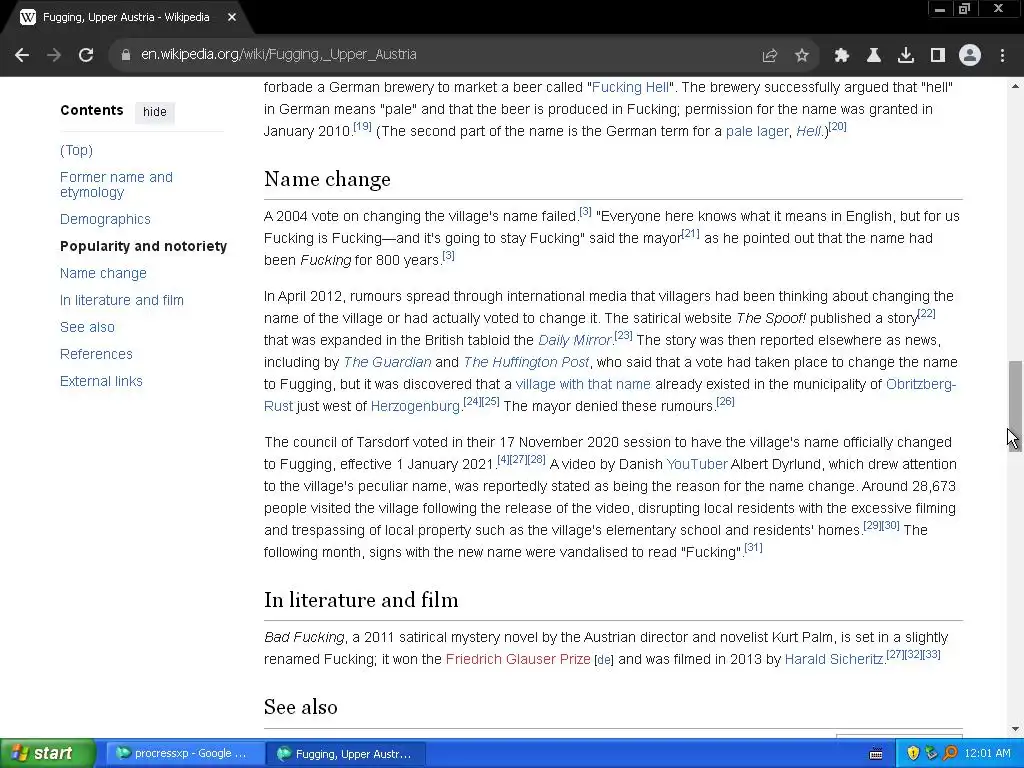Screen dimensions: 1024x768
Task: Open citation 31 footnote
Action: [x=754, y=547]
